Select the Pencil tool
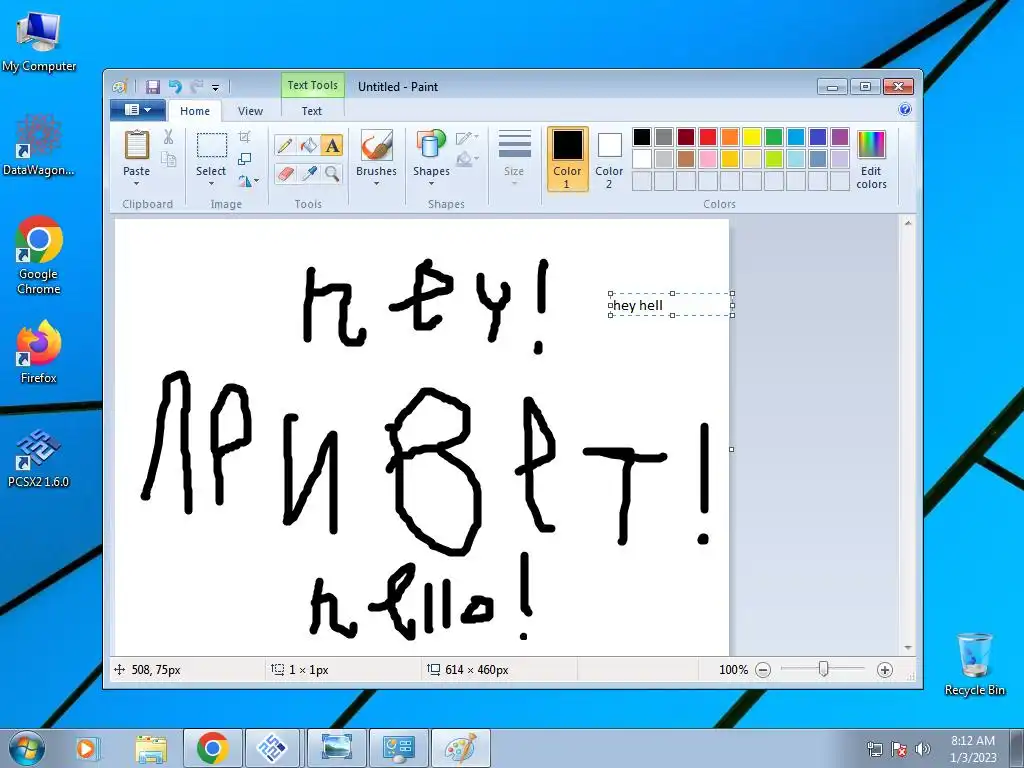1024x768 pixels. tap(285, 145)
